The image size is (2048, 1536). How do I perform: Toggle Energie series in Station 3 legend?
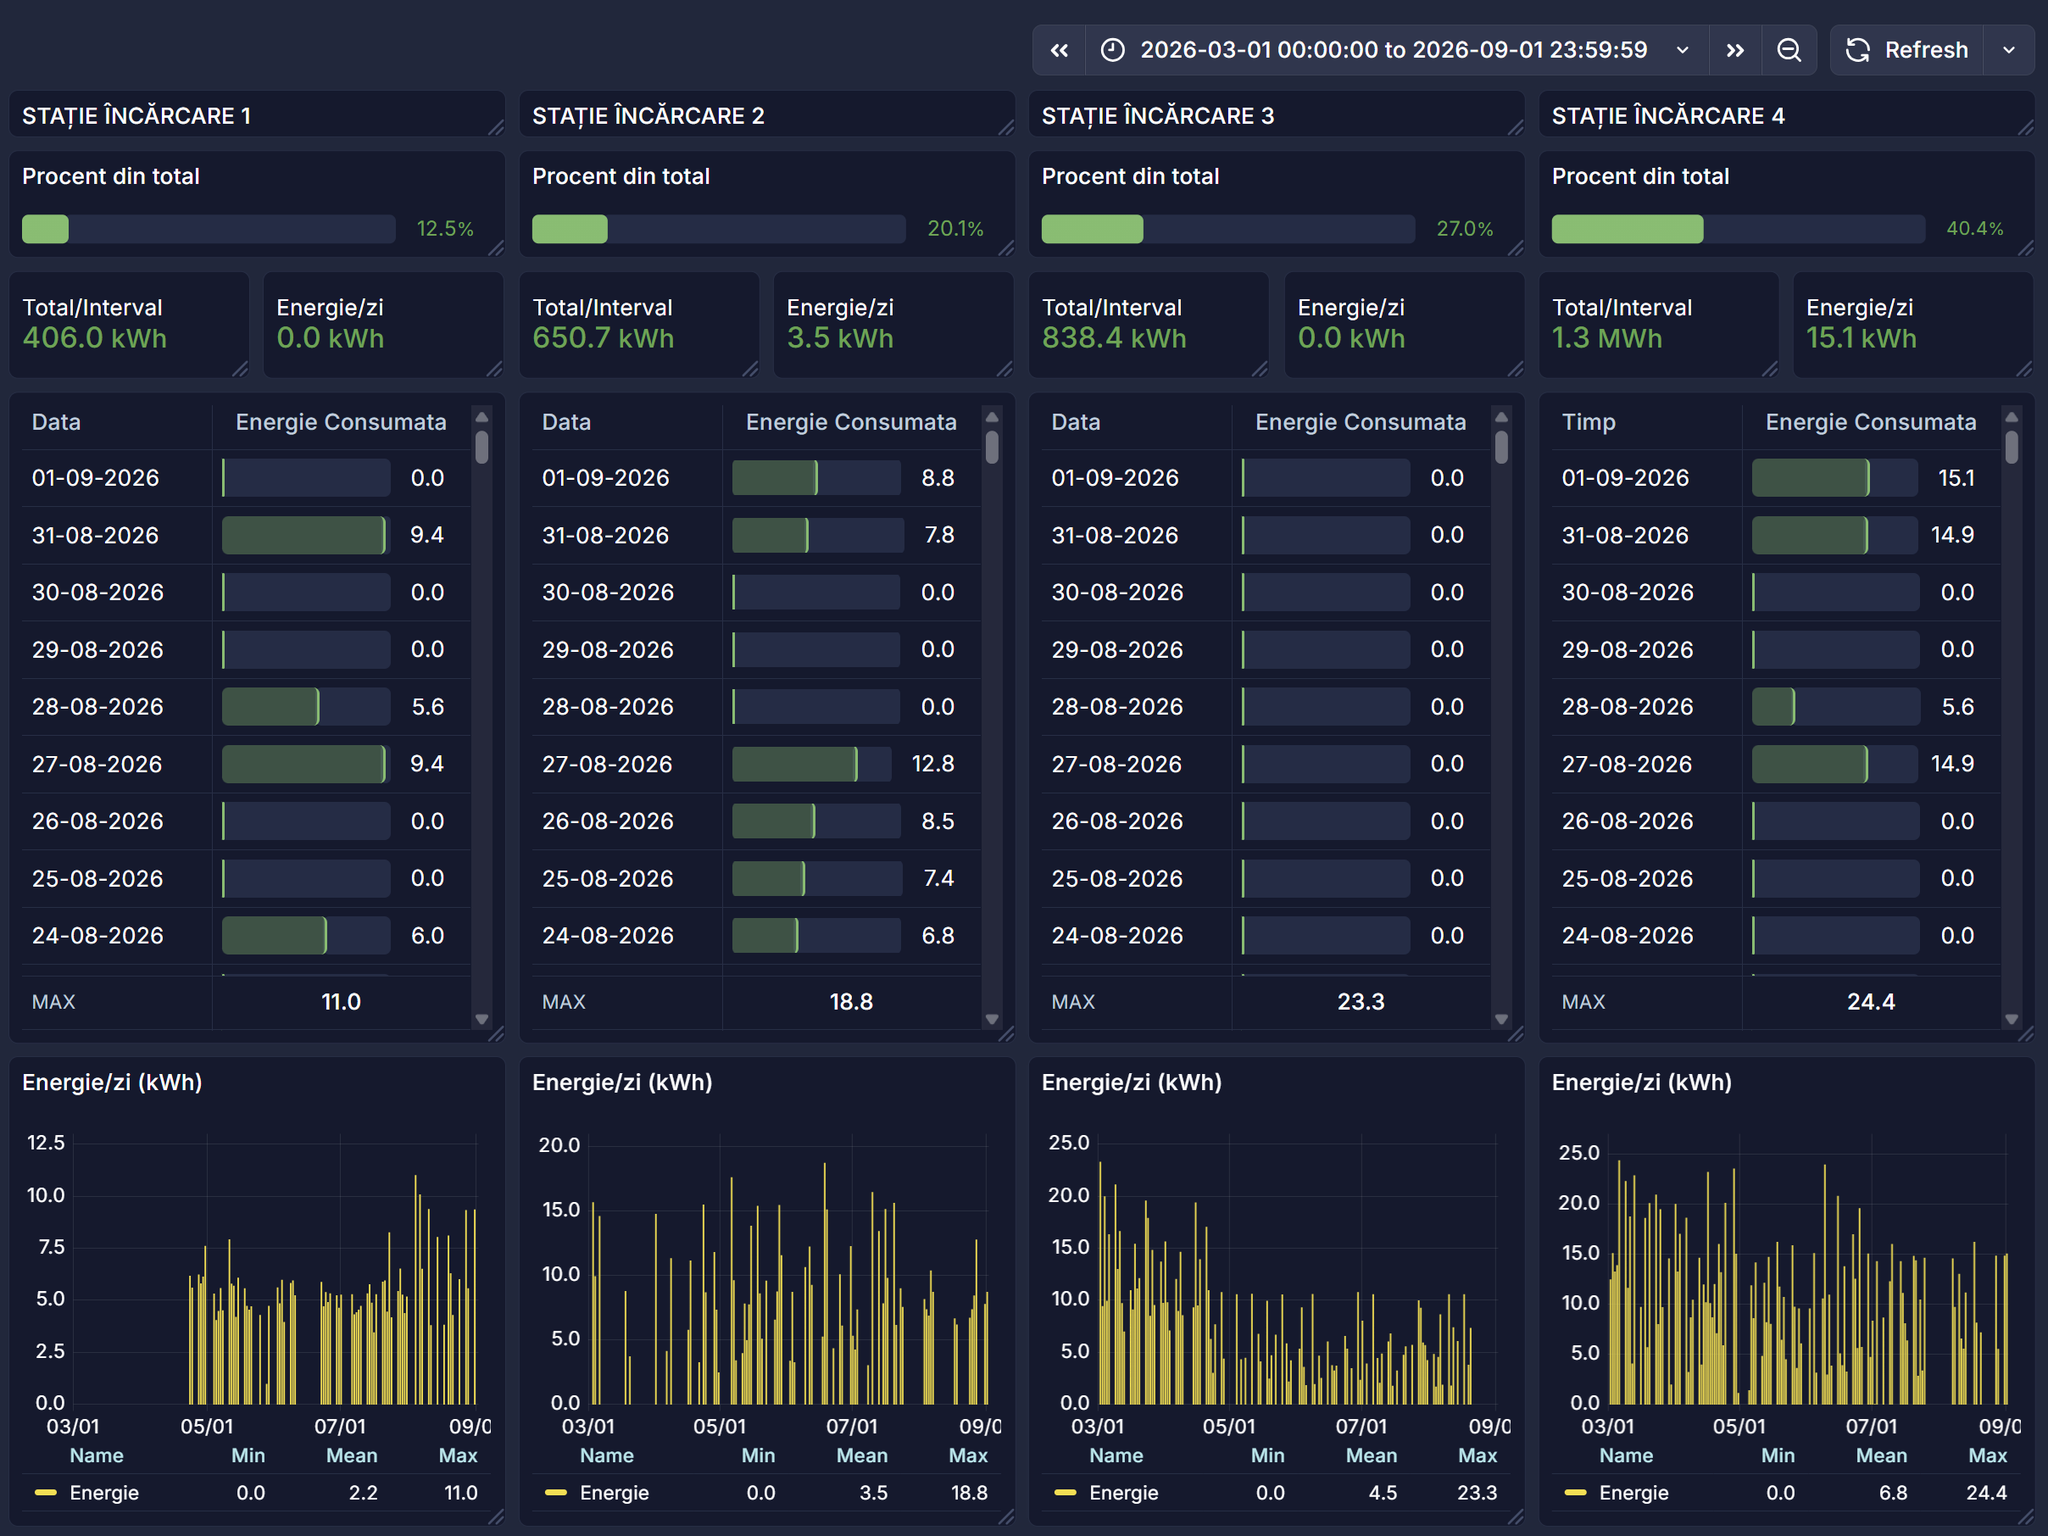(x=1124, y=1493)
